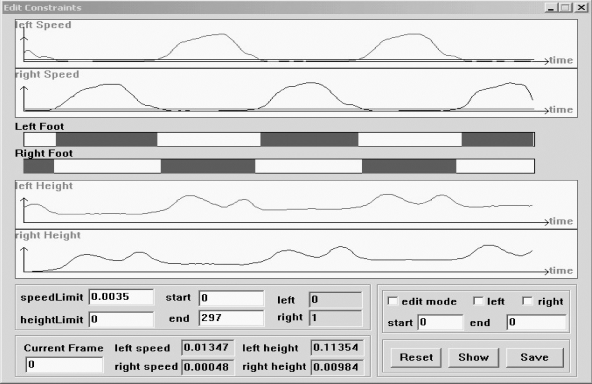Select the left height value 0.11354

[337, 347]
